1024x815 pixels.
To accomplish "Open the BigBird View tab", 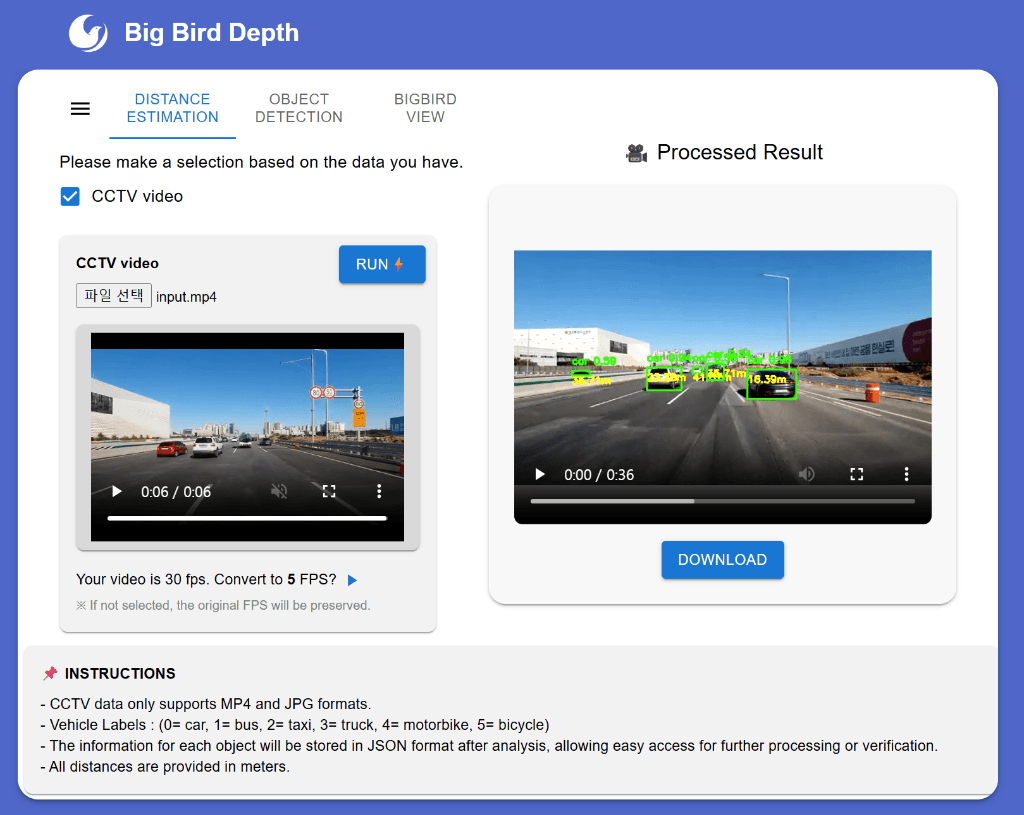I will pyautogui.click(x=425, y=108).
